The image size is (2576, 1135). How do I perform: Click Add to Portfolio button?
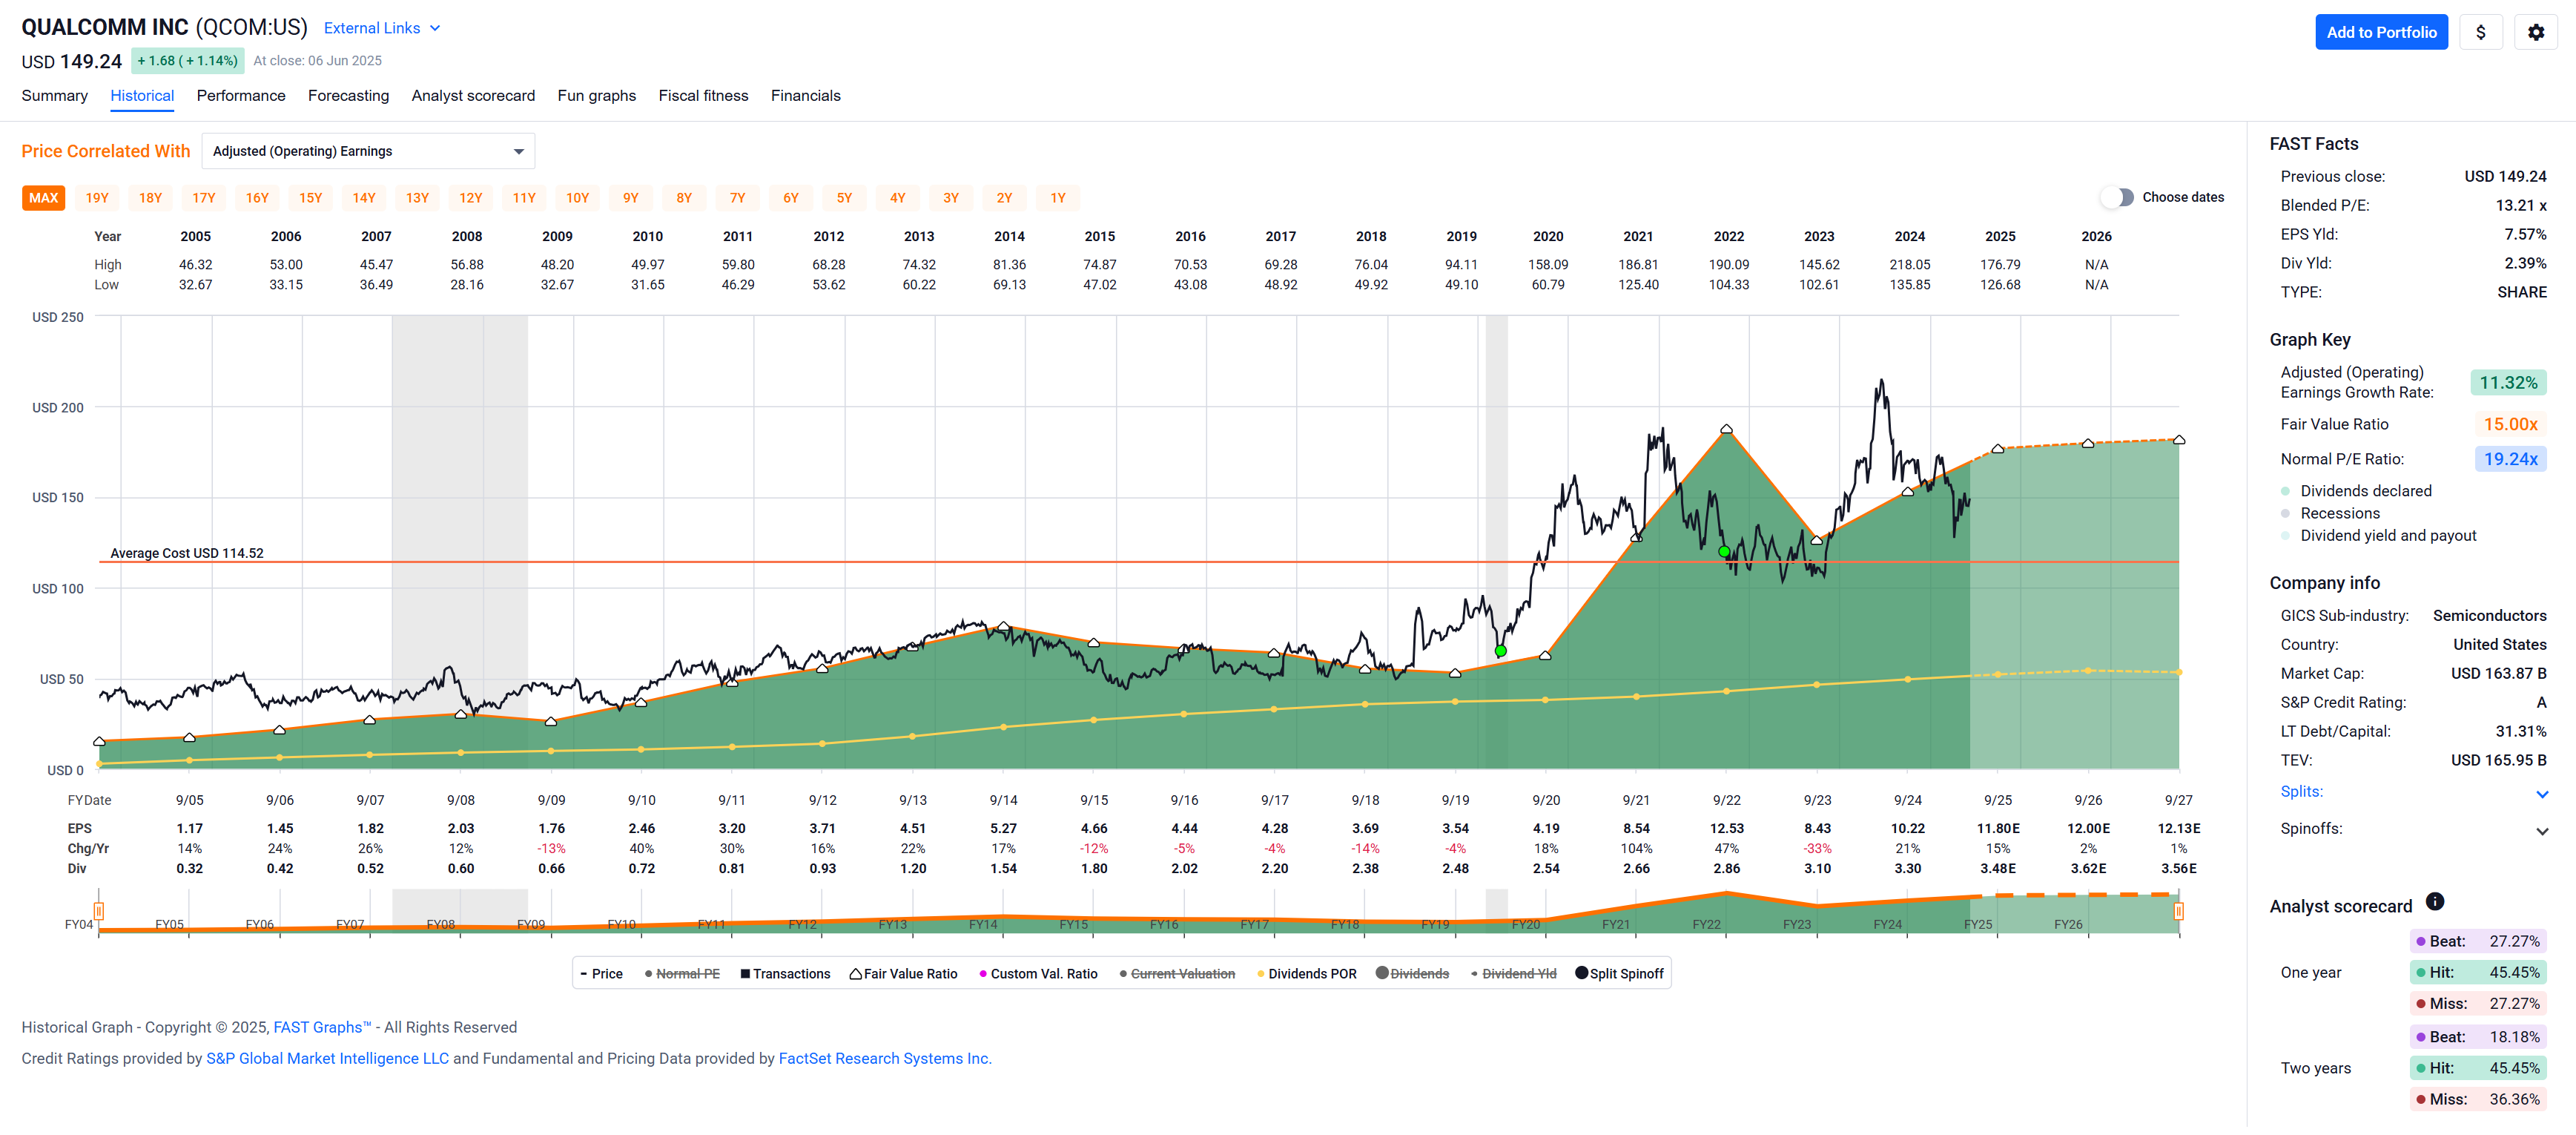[x=2380, y=32]
